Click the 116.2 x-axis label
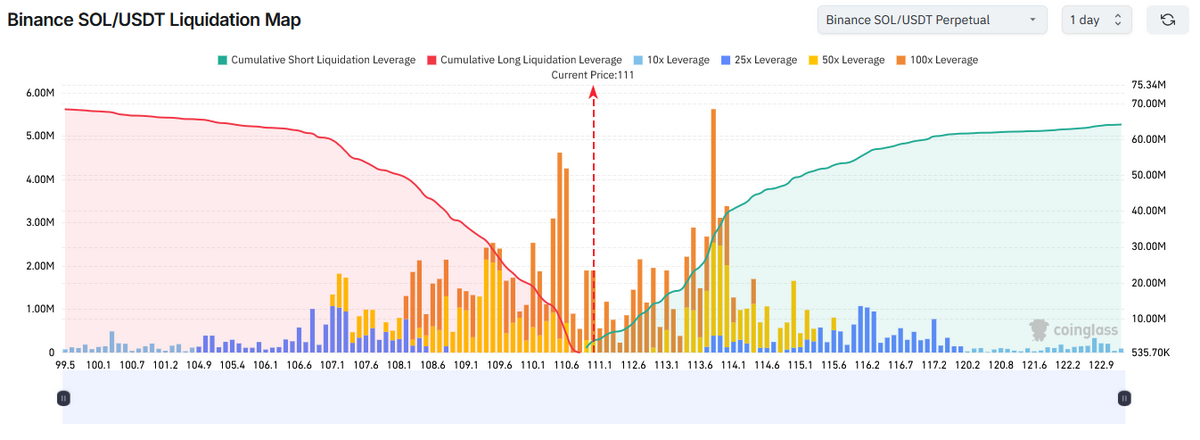Image resolution: width=1200 pixels, height=440 pixels. coord(869,365)
